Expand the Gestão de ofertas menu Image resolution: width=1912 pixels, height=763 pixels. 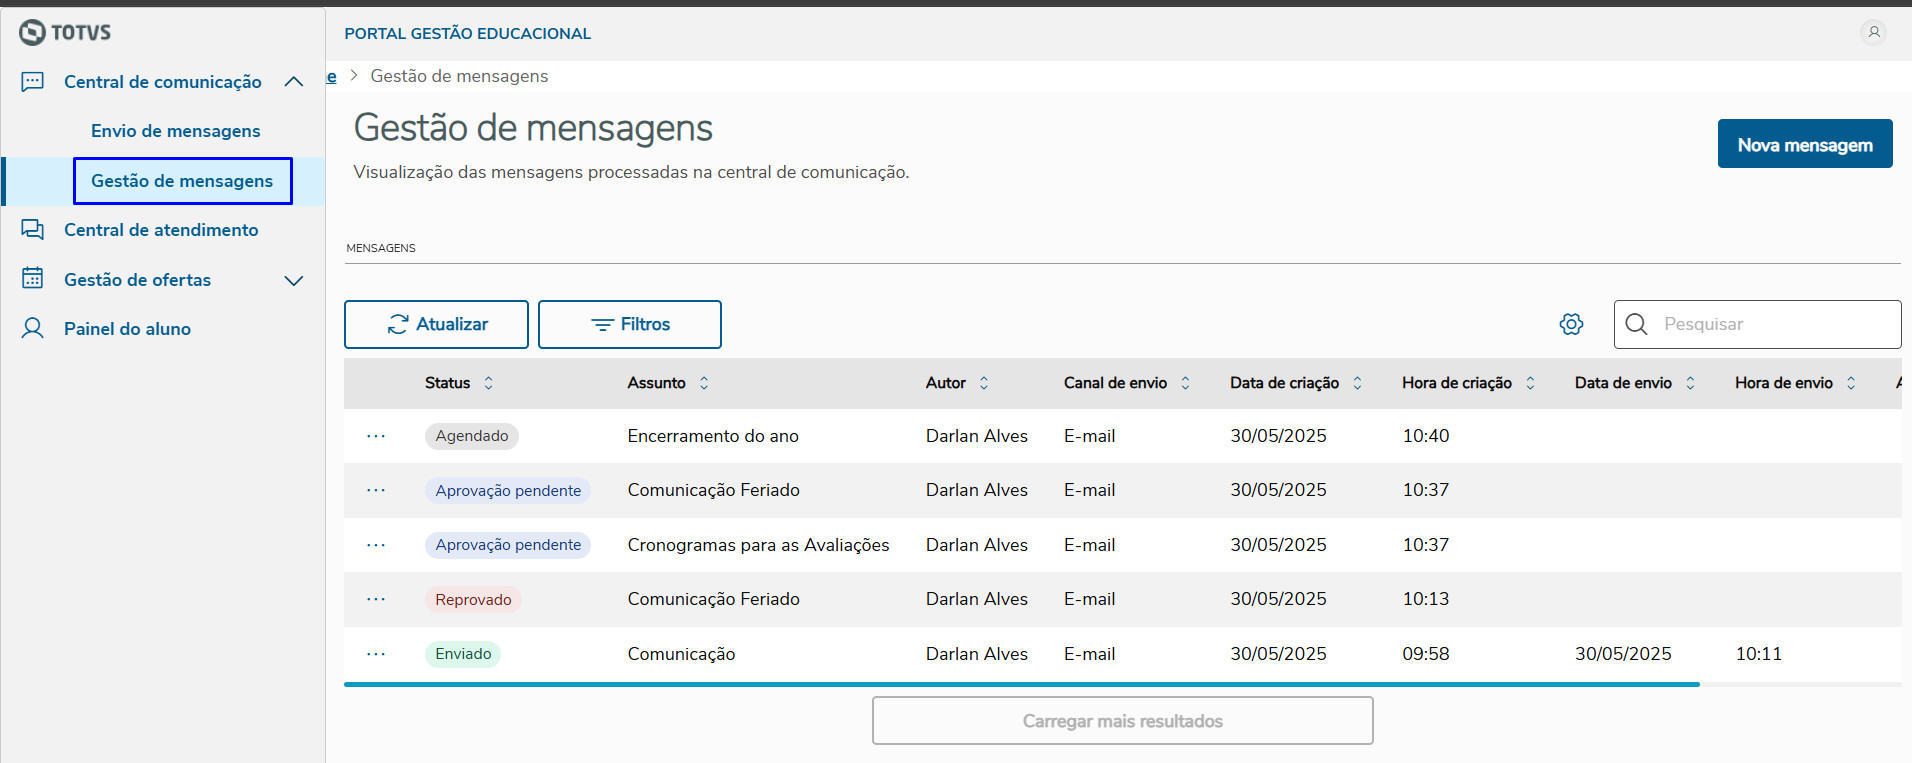pyautogui.click(x=294, y=280)
